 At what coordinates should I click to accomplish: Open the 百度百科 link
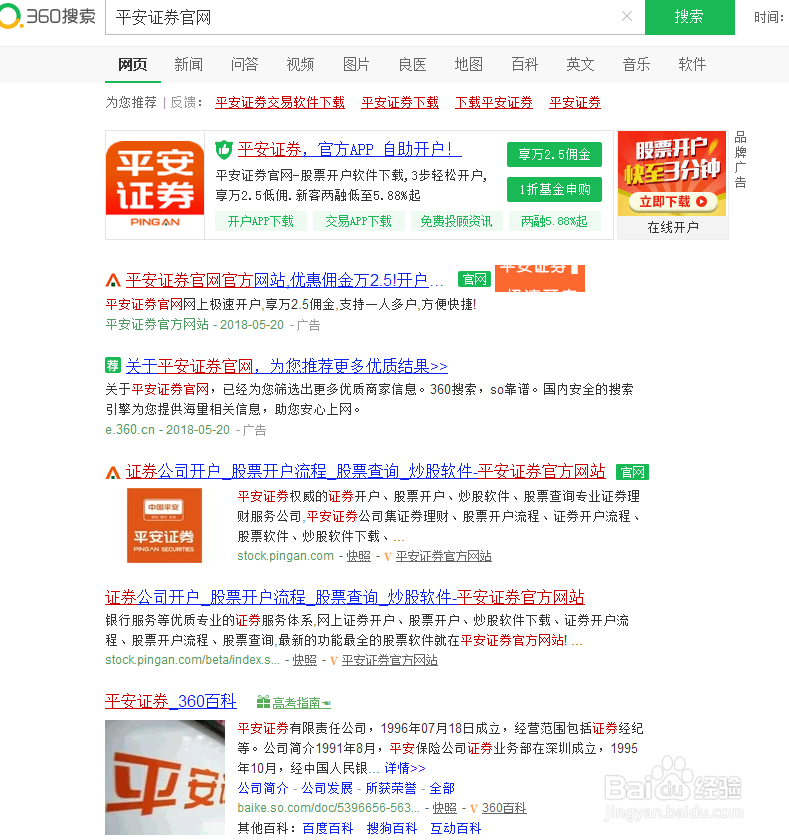pyautogui.click(x=328, y=828)
